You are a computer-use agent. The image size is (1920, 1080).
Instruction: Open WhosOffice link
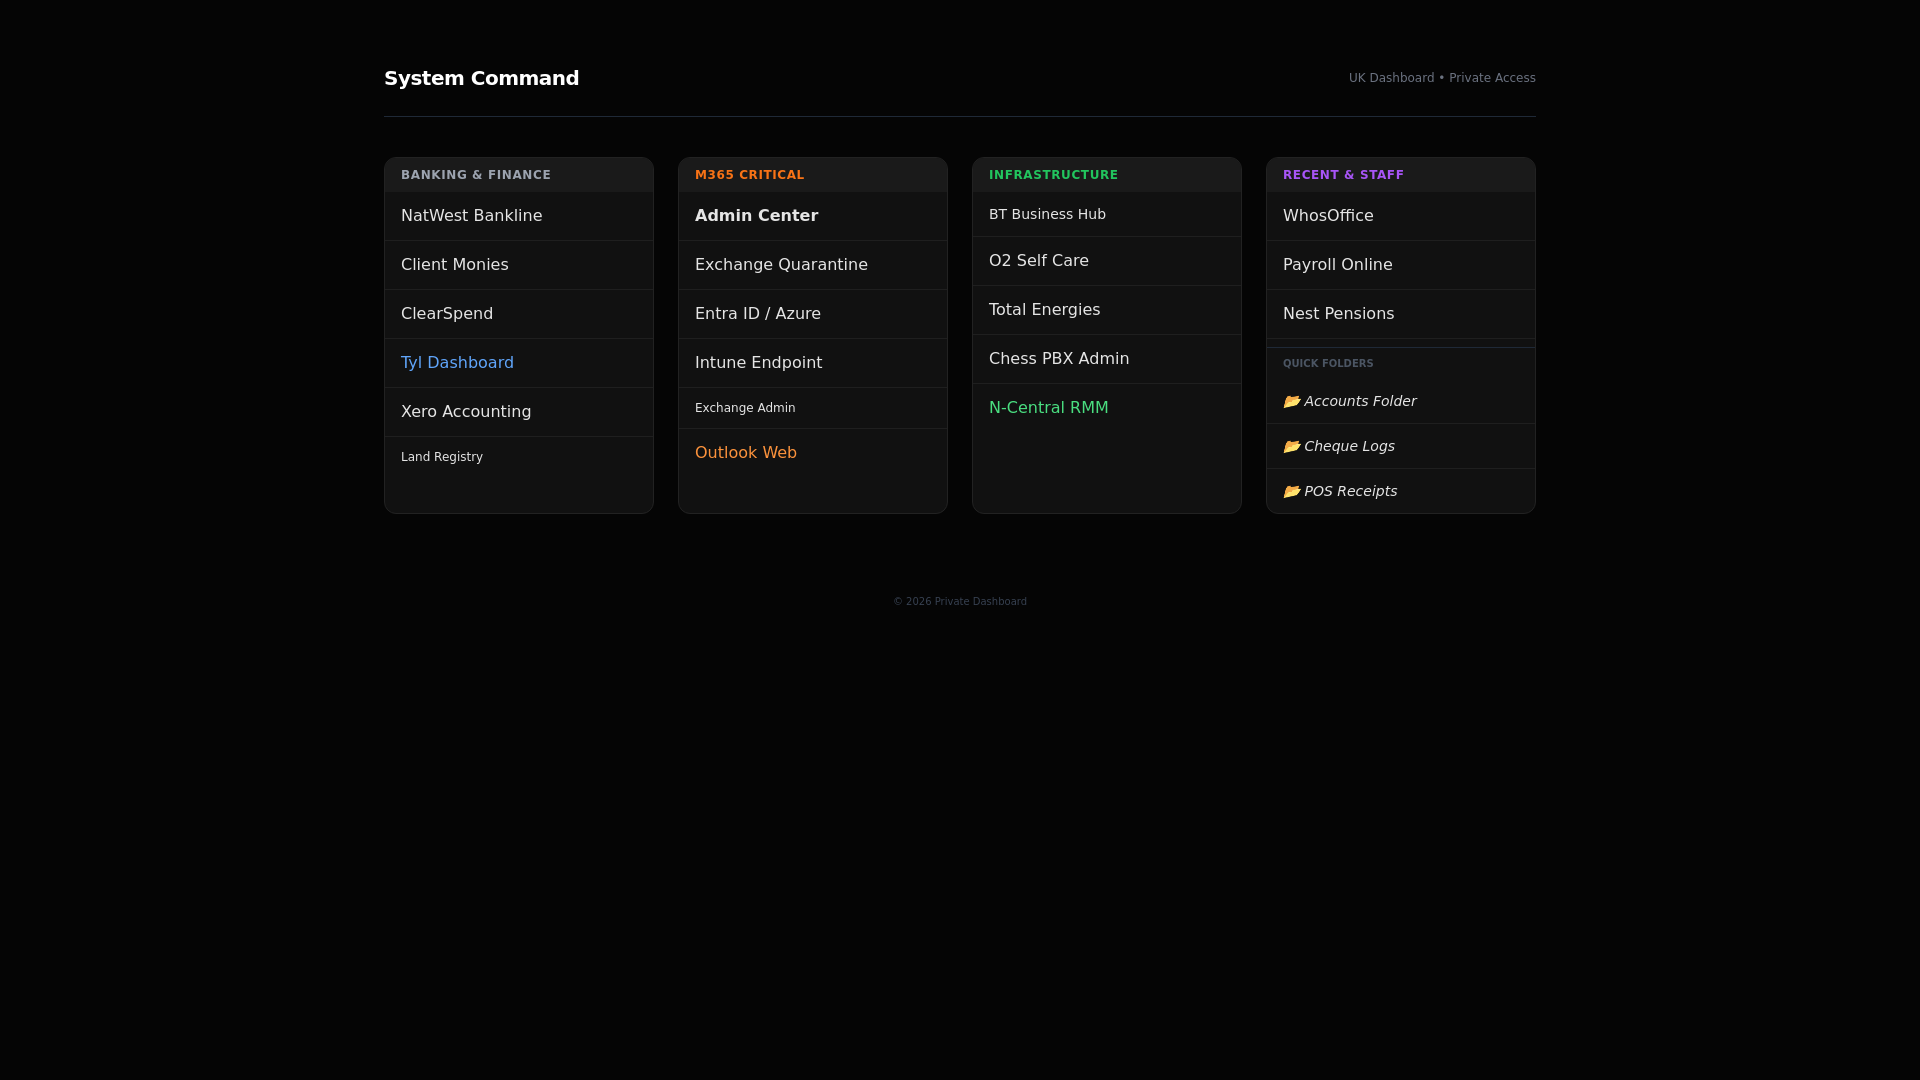(x=1401, y=216)
